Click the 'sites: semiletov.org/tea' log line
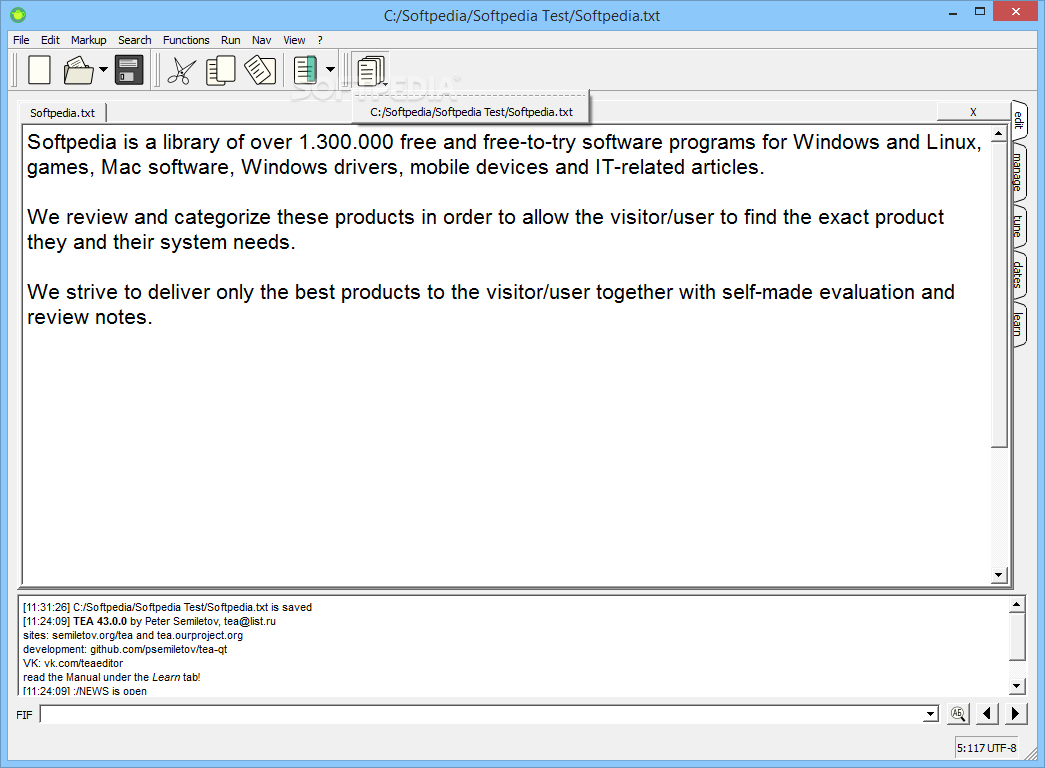1045x768 pixels. coord(133,635)
